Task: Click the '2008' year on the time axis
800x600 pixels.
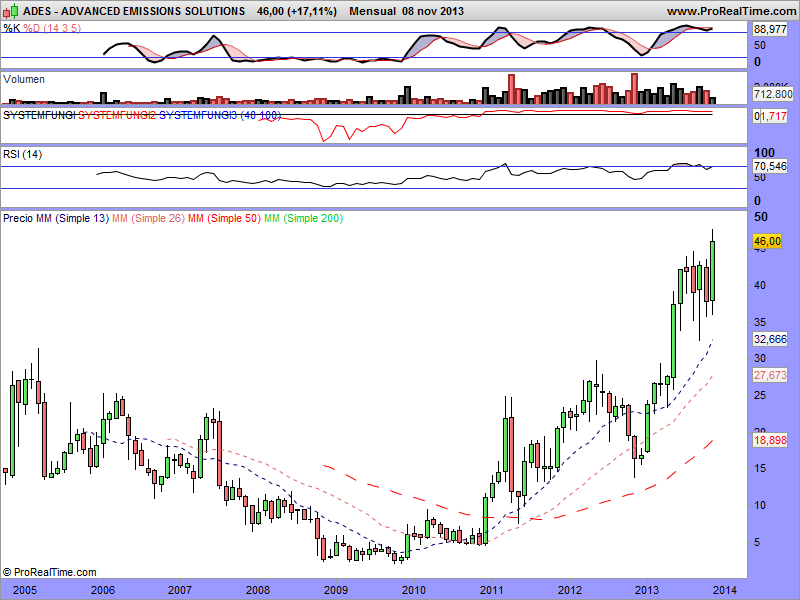Action: point(258,590)
